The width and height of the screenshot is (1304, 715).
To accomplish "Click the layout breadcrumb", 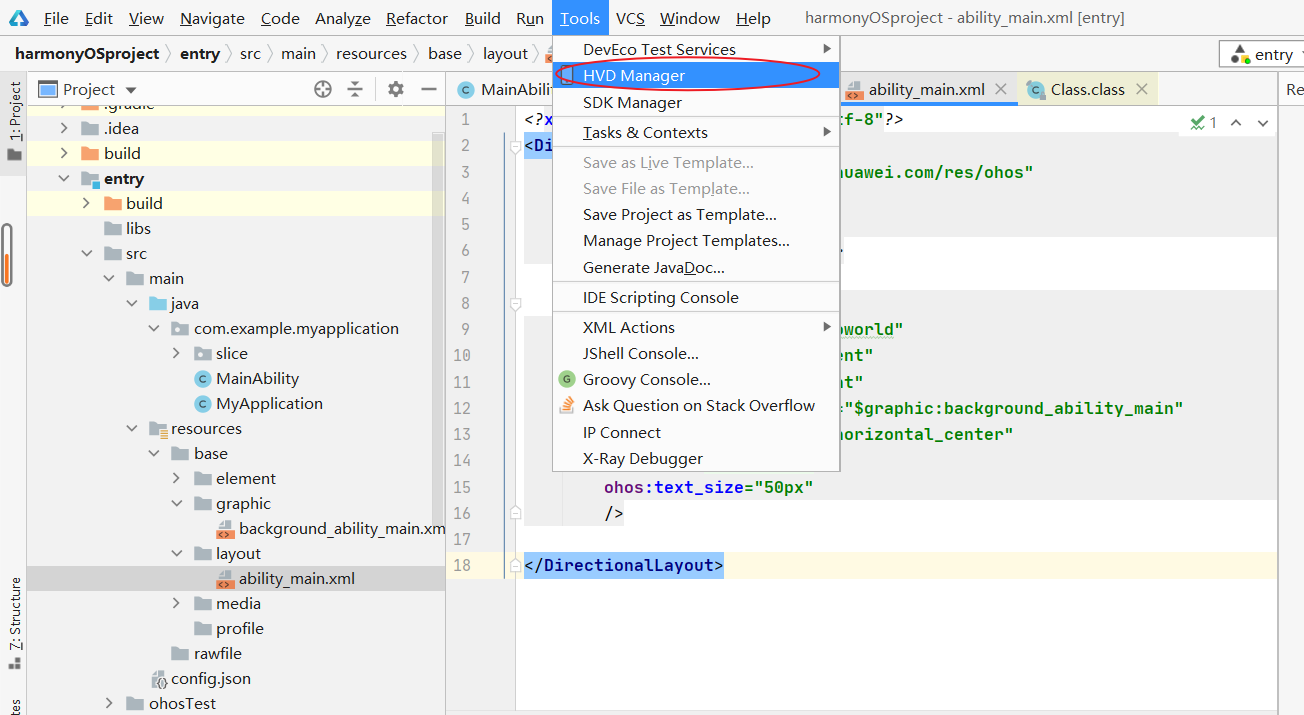I will (505, 54).
